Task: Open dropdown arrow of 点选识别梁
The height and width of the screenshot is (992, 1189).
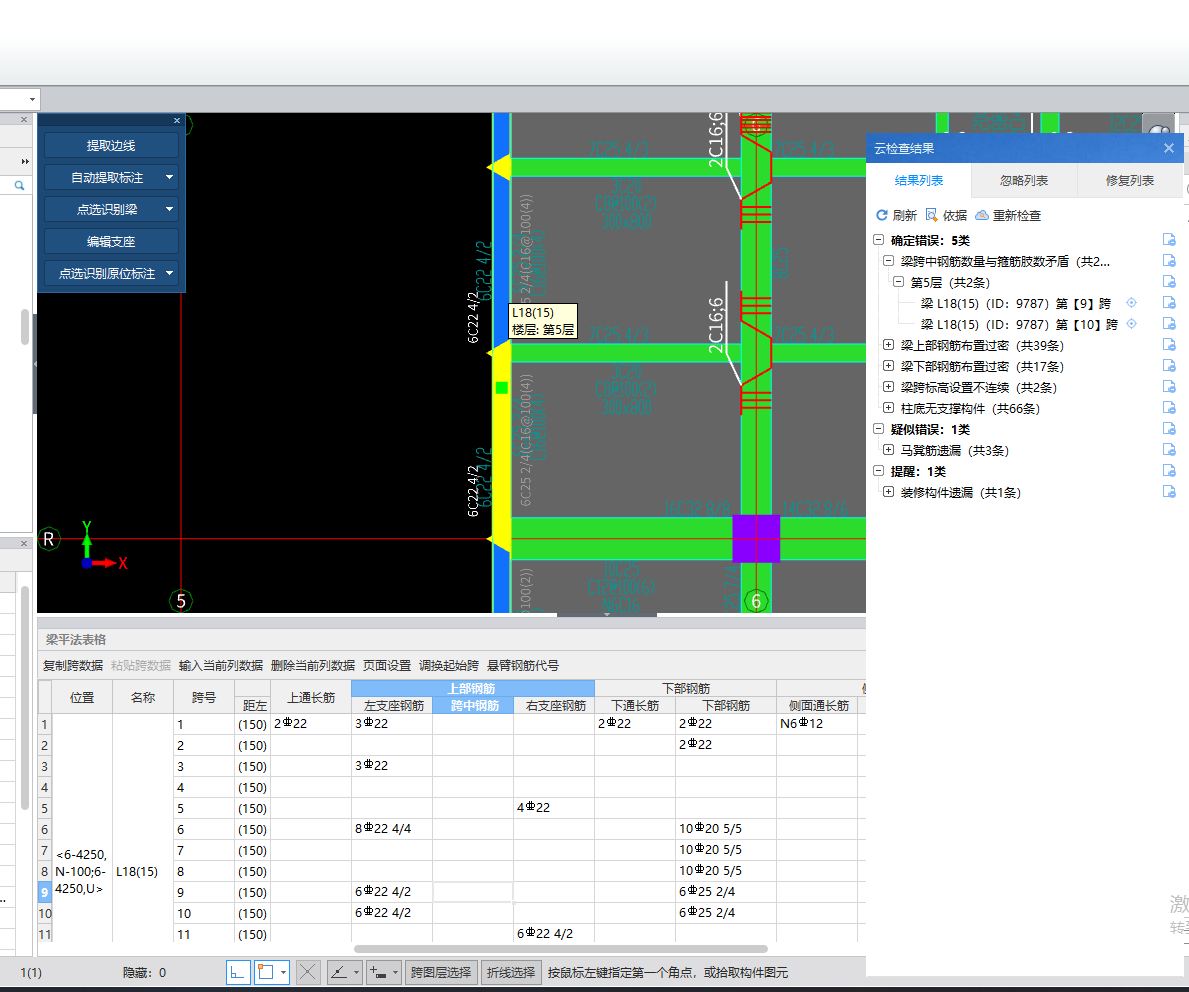Action: [169, 209]
